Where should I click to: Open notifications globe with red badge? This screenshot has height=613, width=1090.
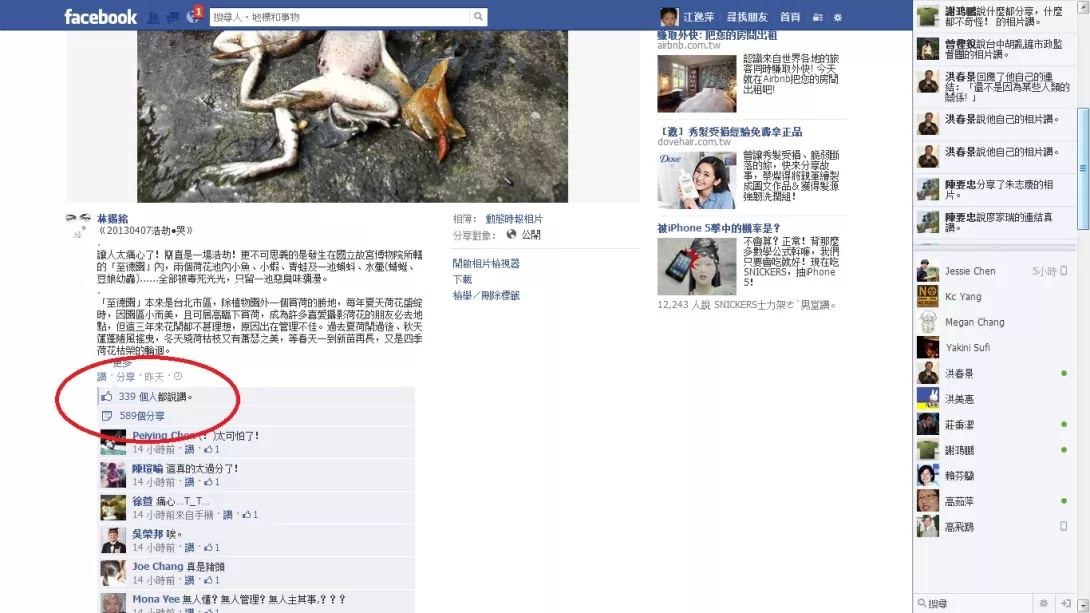click(193, 17)
